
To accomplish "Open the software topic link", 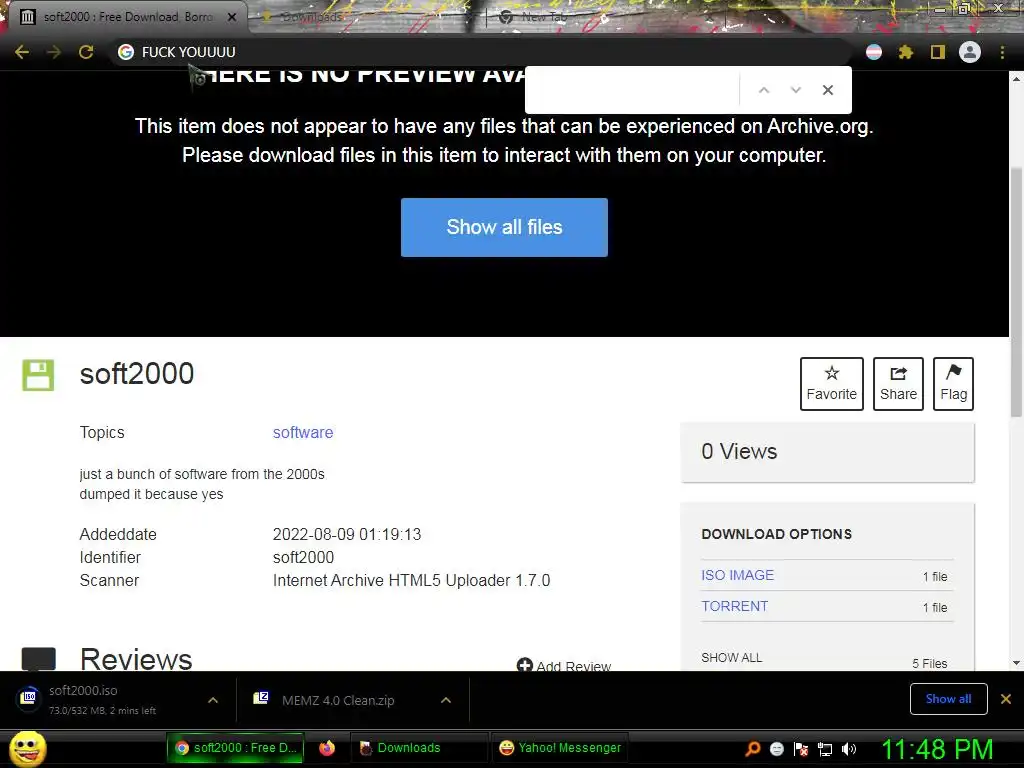I will (x=303, y=432).
